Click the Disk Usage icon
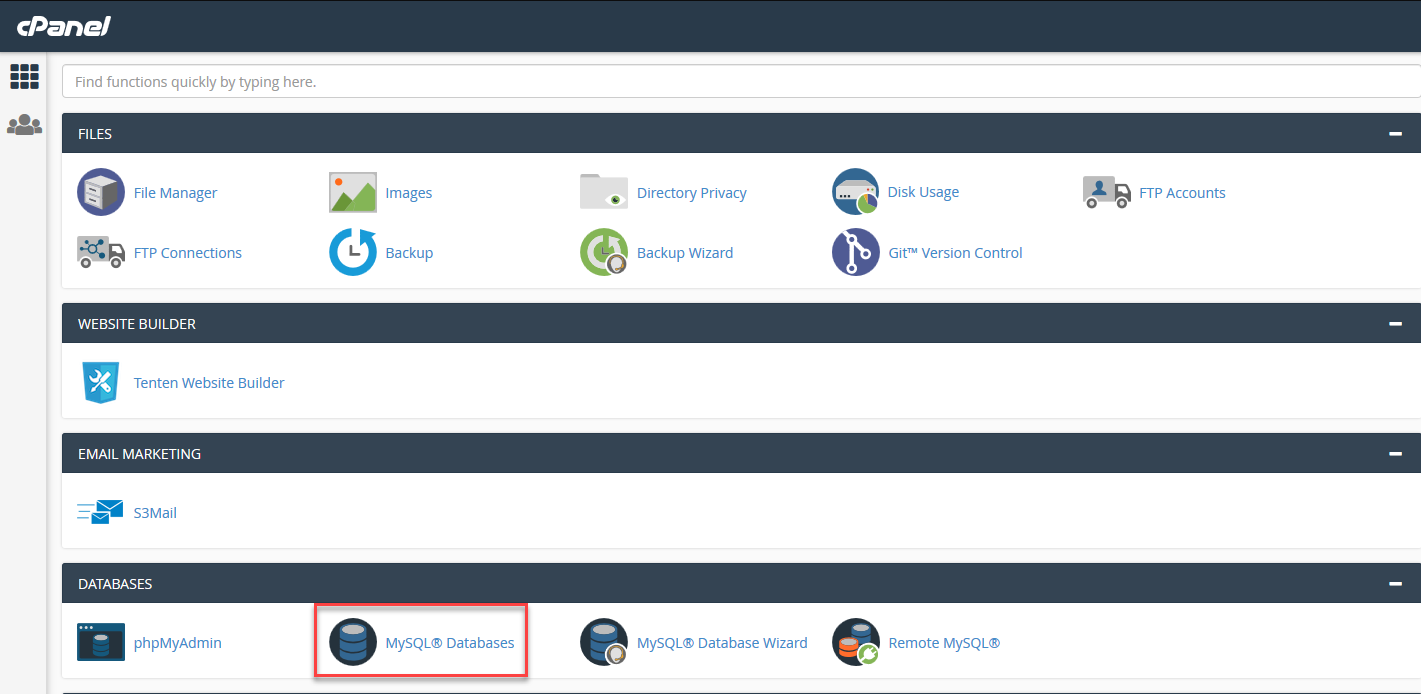Screen dimensions: 1421x694 point(856,192)
